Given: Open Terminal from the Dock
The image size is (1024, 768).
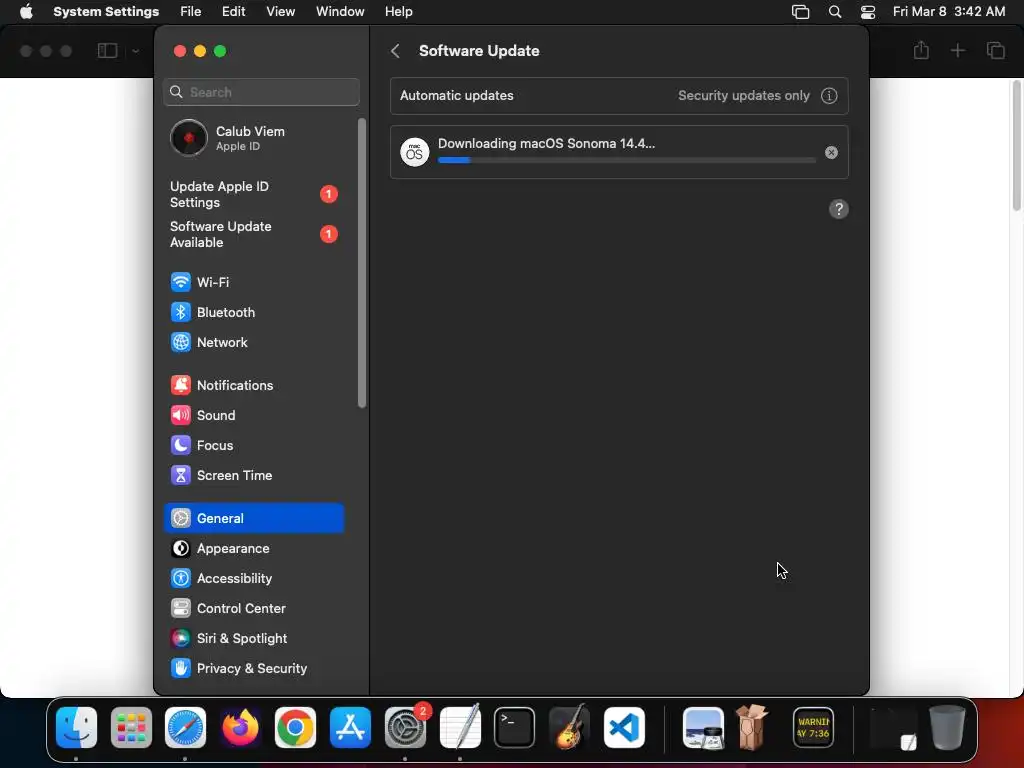Looking at the screenshot, I should (515, 727).
